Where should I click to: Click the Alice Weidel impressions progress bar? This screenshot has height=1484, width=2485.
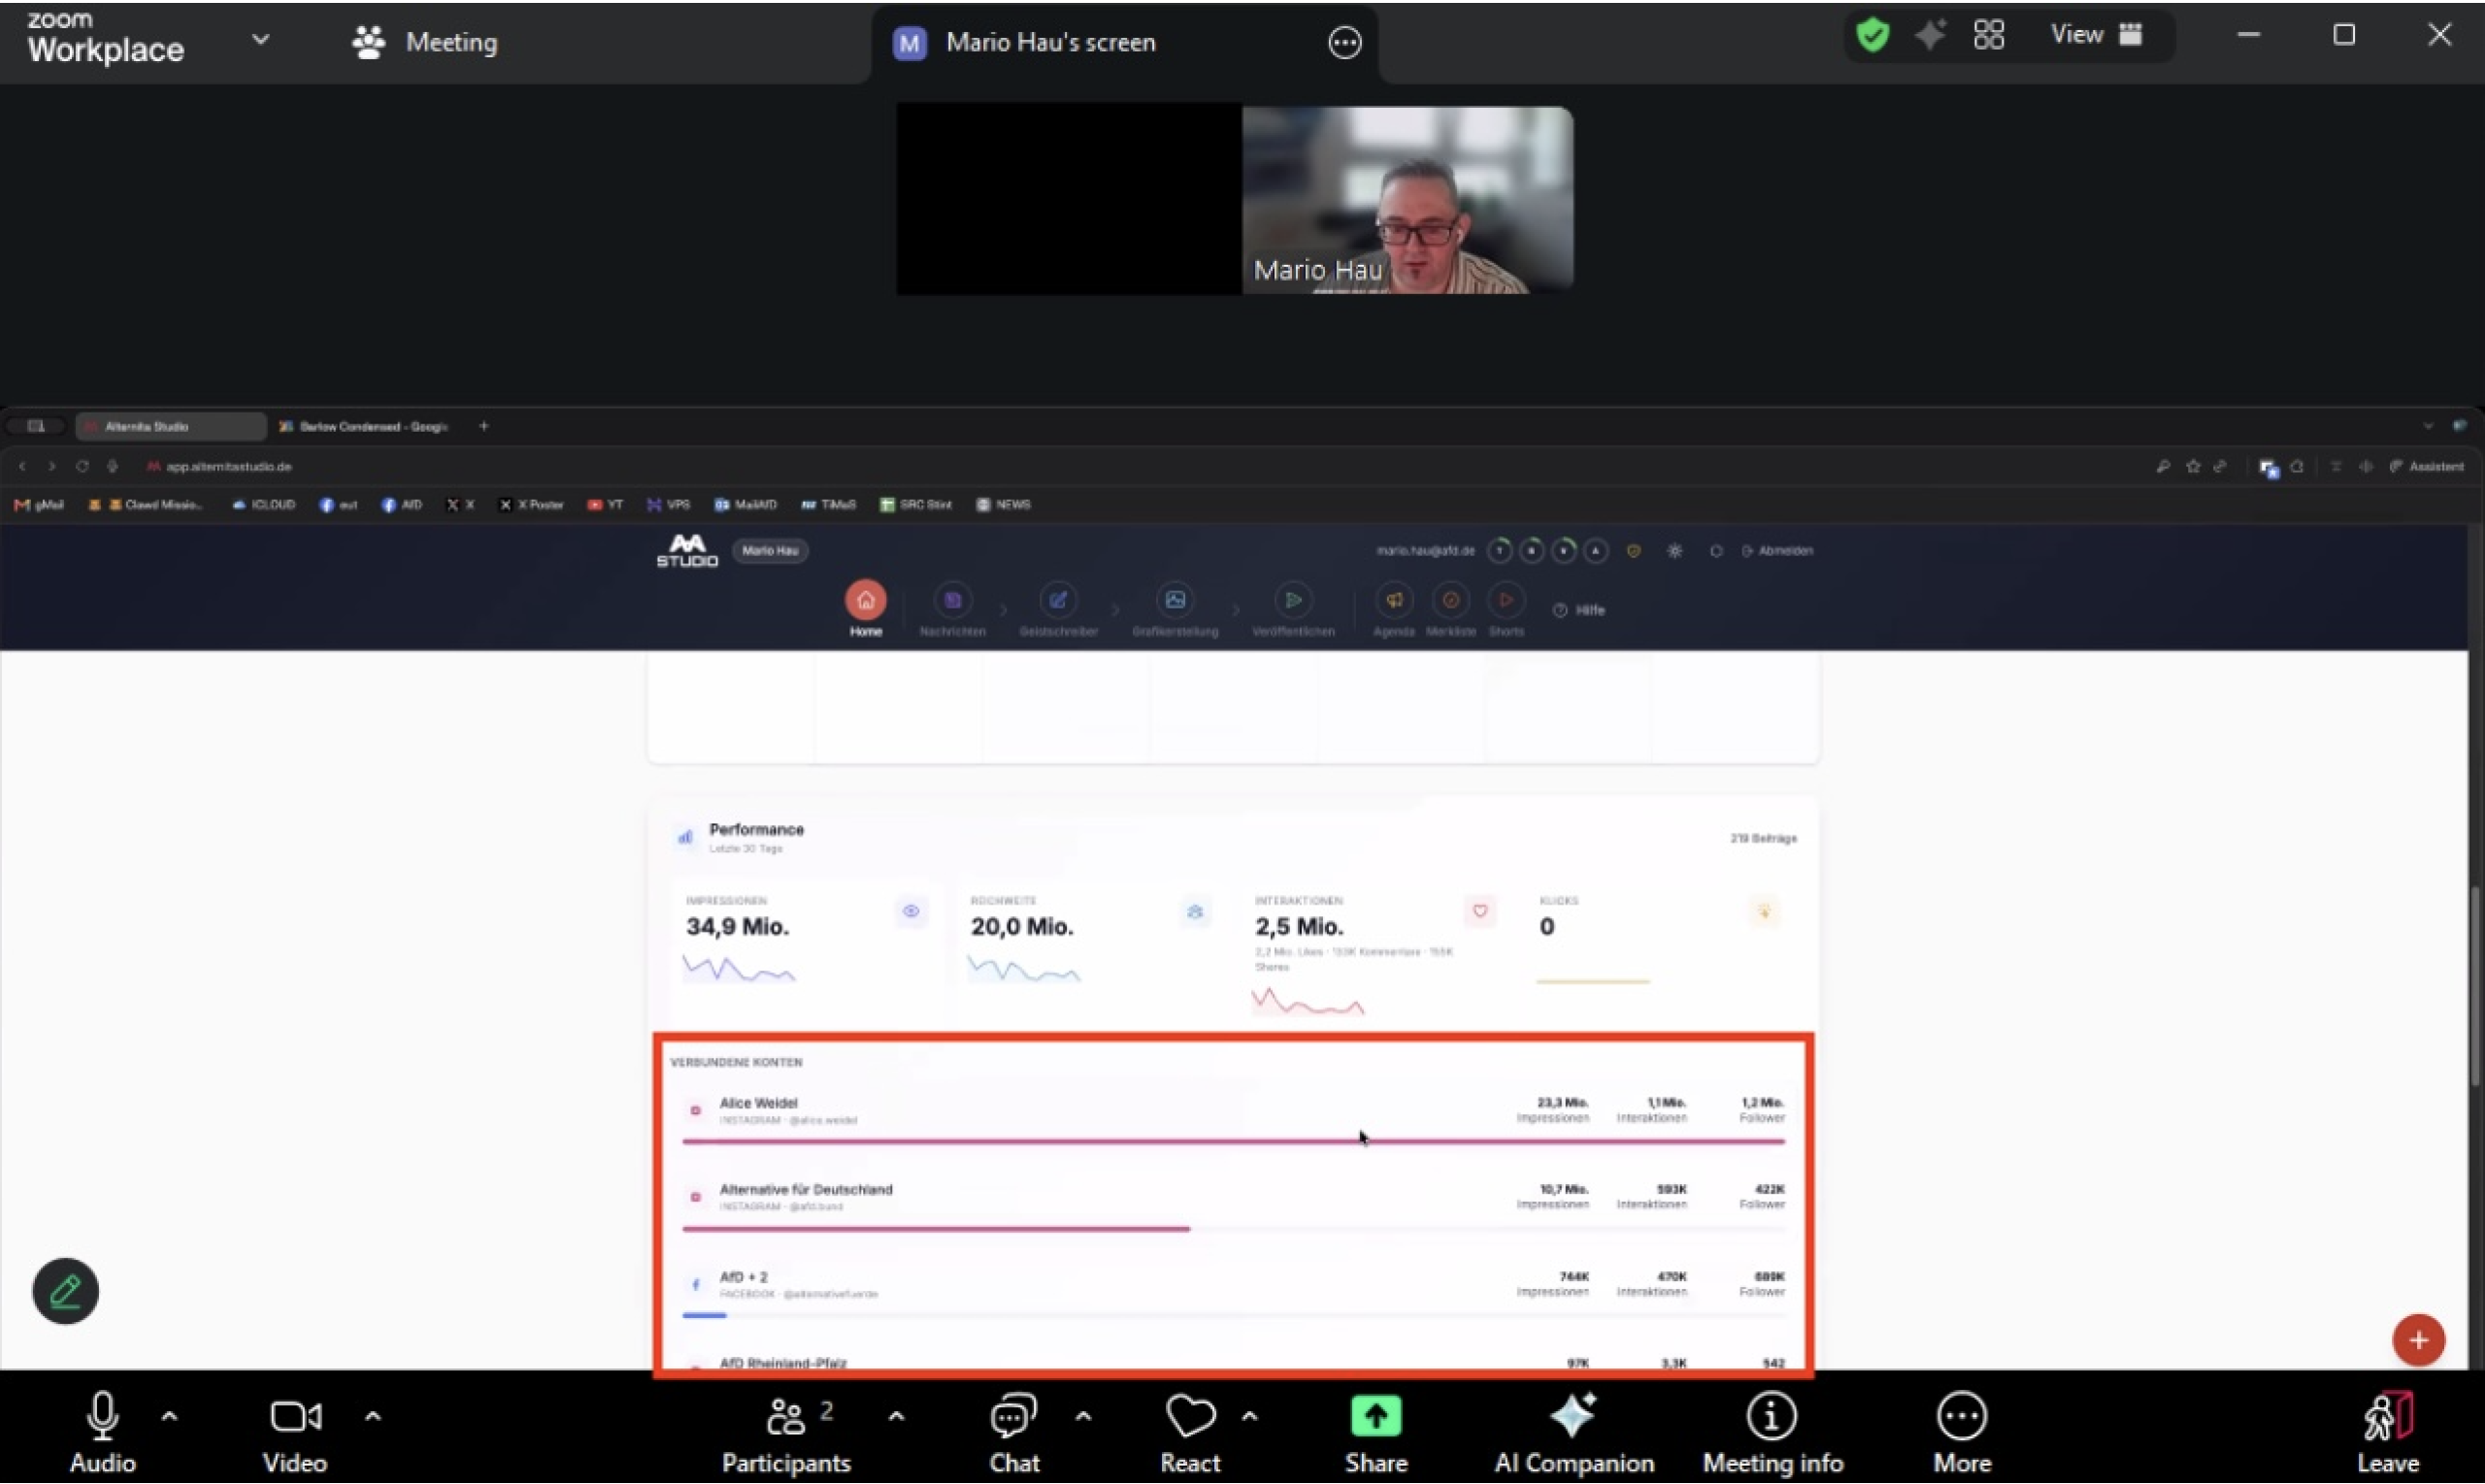coord(1233,1141)
